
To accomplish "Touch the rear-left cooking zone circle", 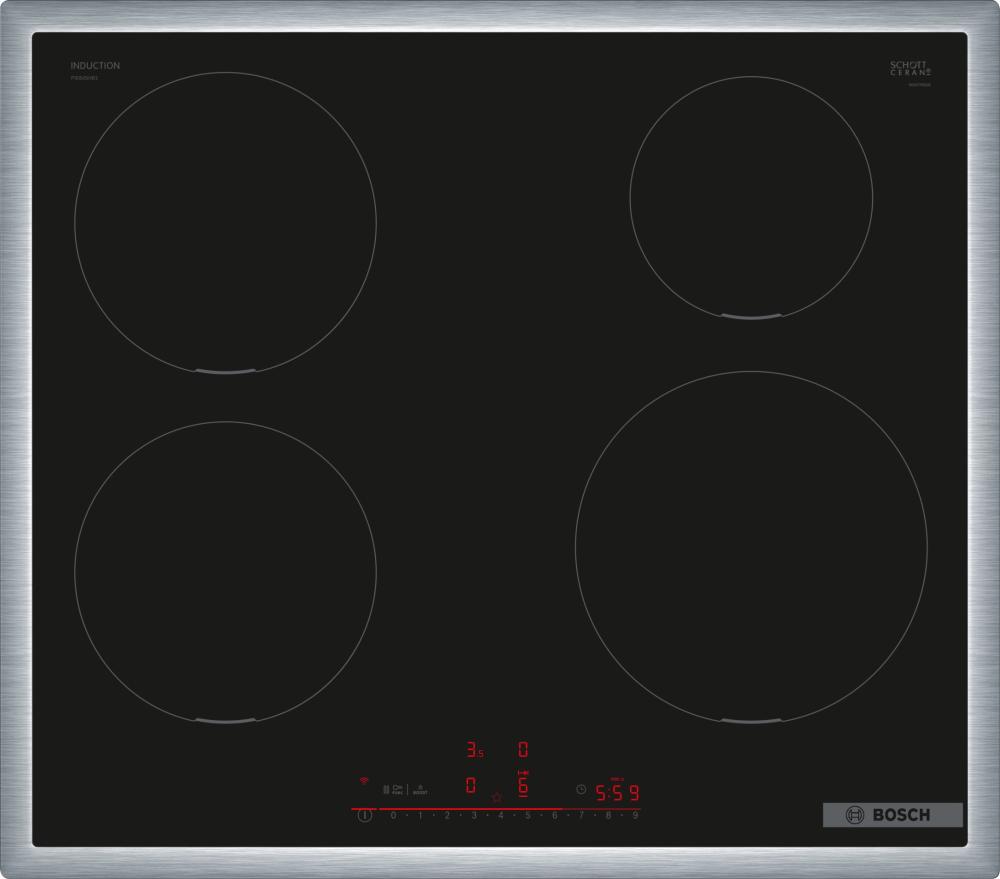I will point(225,222).
